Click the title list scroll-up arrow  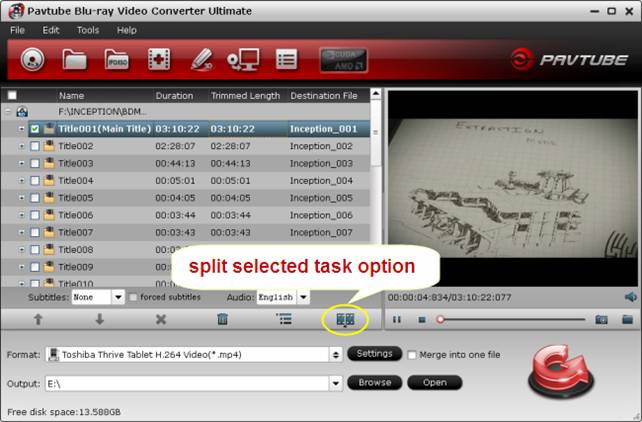point(375,94)
